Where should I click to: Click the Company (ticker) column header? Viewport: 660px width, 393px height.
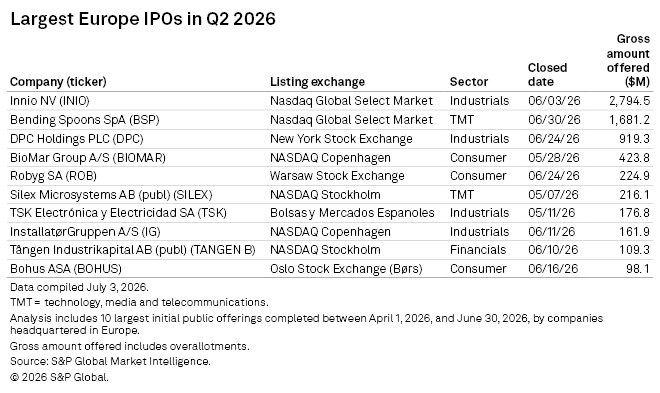point(58,82)
